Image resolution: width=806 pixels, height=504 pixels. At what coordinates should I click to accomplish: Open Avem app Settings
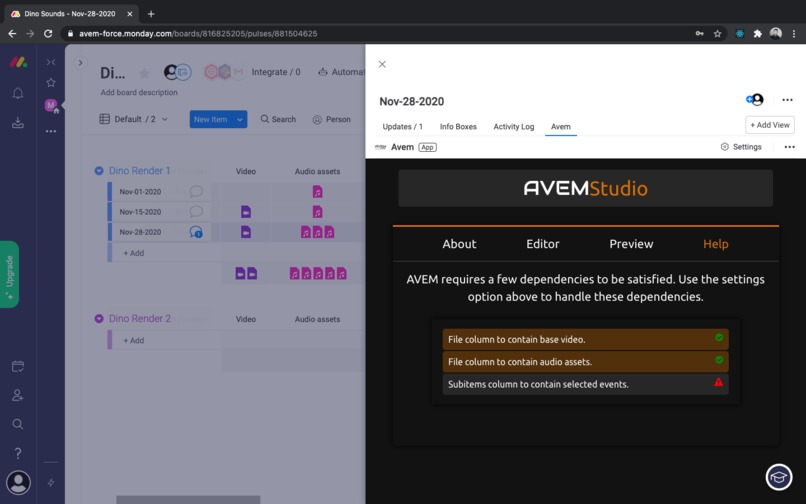[x=741, y=147]
